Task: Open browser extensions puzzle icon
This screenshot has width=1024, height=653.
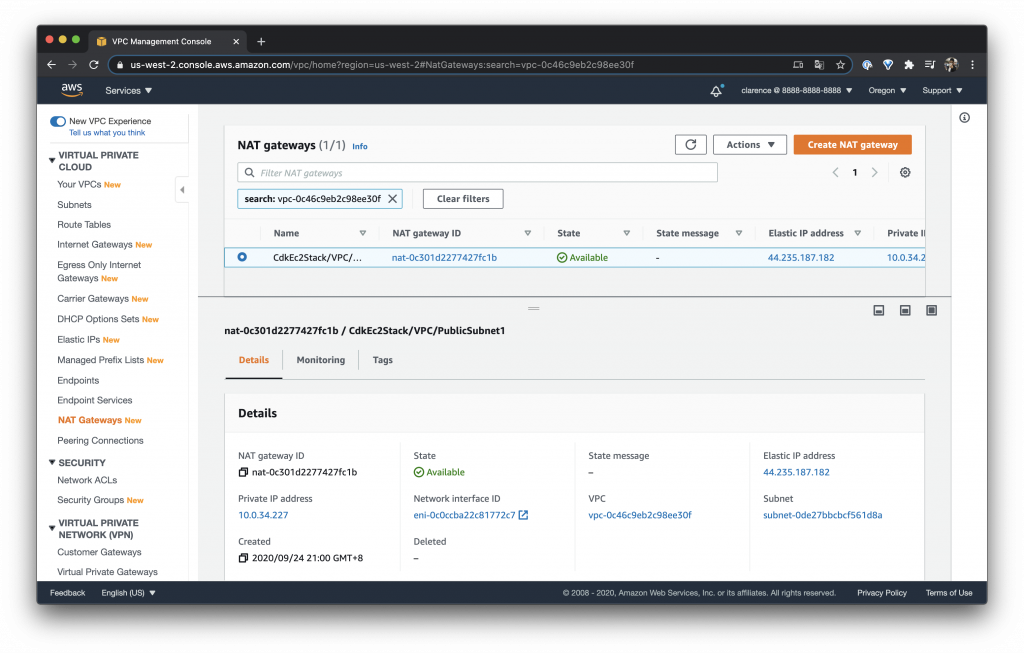Action: [908, 65]
